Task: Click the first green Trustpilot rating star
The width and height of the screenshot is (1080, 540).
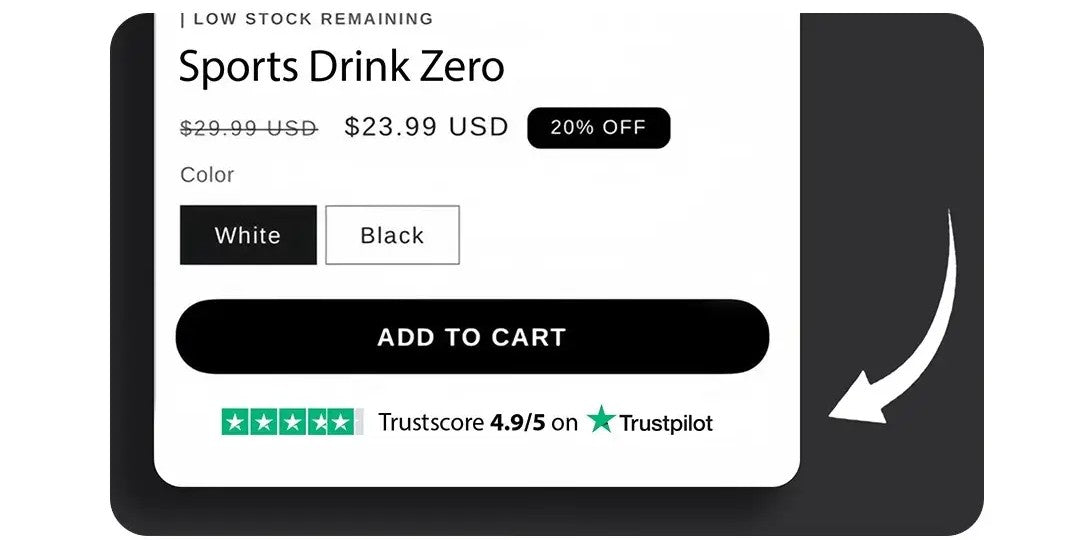Action: pyautogui.click(x=235, y=422)
